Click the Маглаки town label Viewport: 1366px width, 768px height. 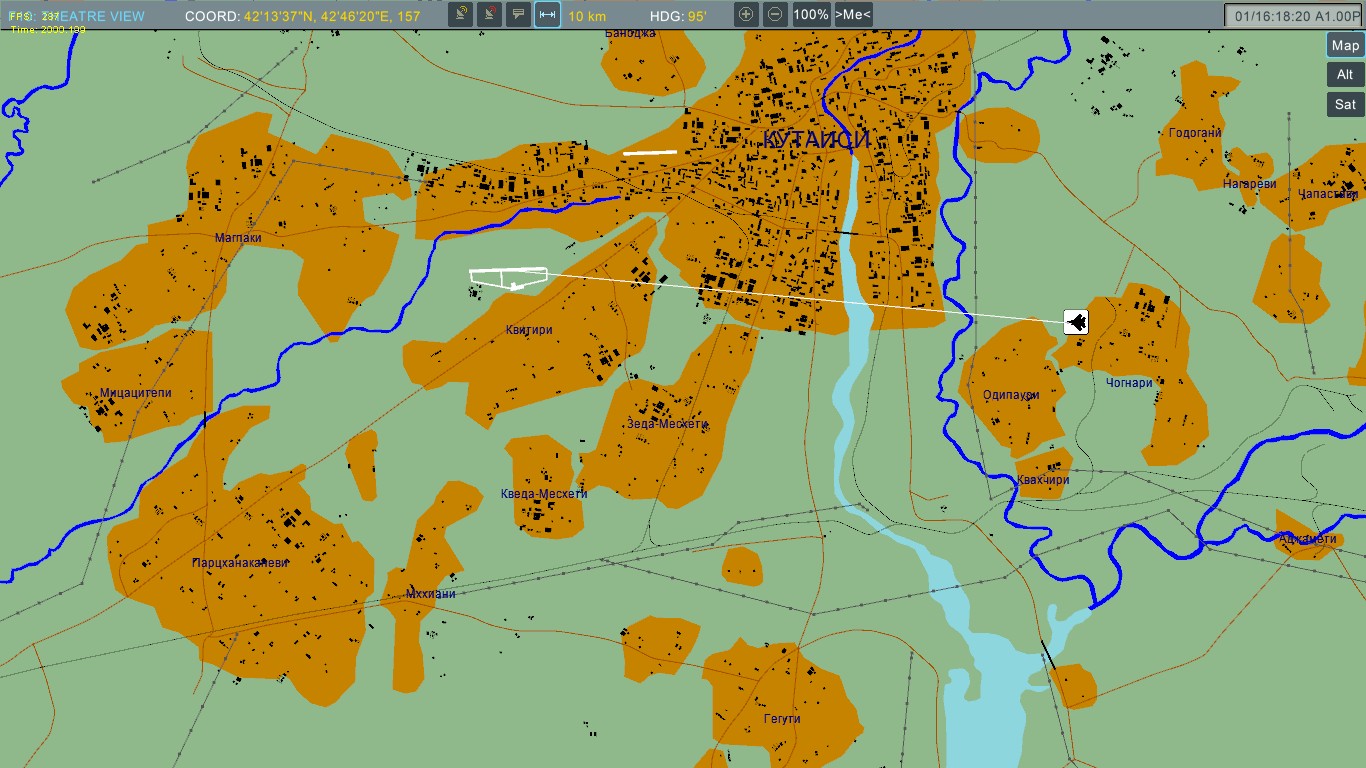pos(238,238)
